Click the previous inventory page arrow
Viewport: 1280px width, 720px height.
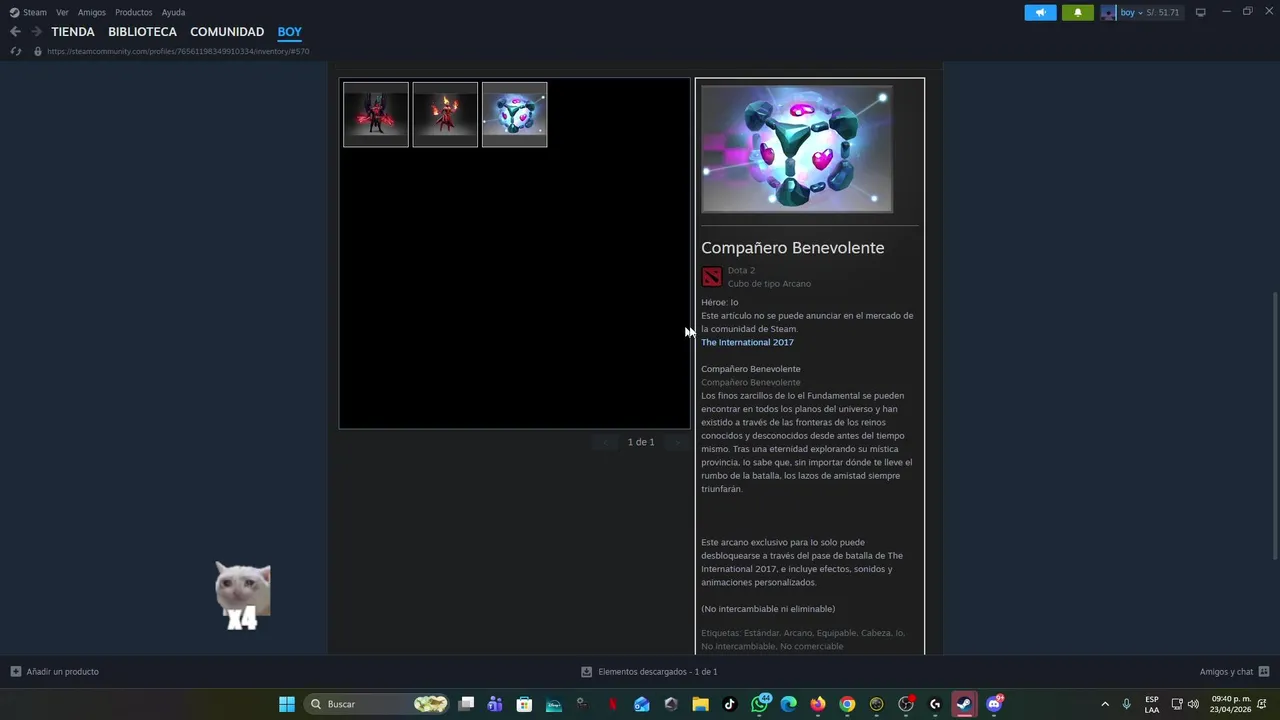coord(605,442)
